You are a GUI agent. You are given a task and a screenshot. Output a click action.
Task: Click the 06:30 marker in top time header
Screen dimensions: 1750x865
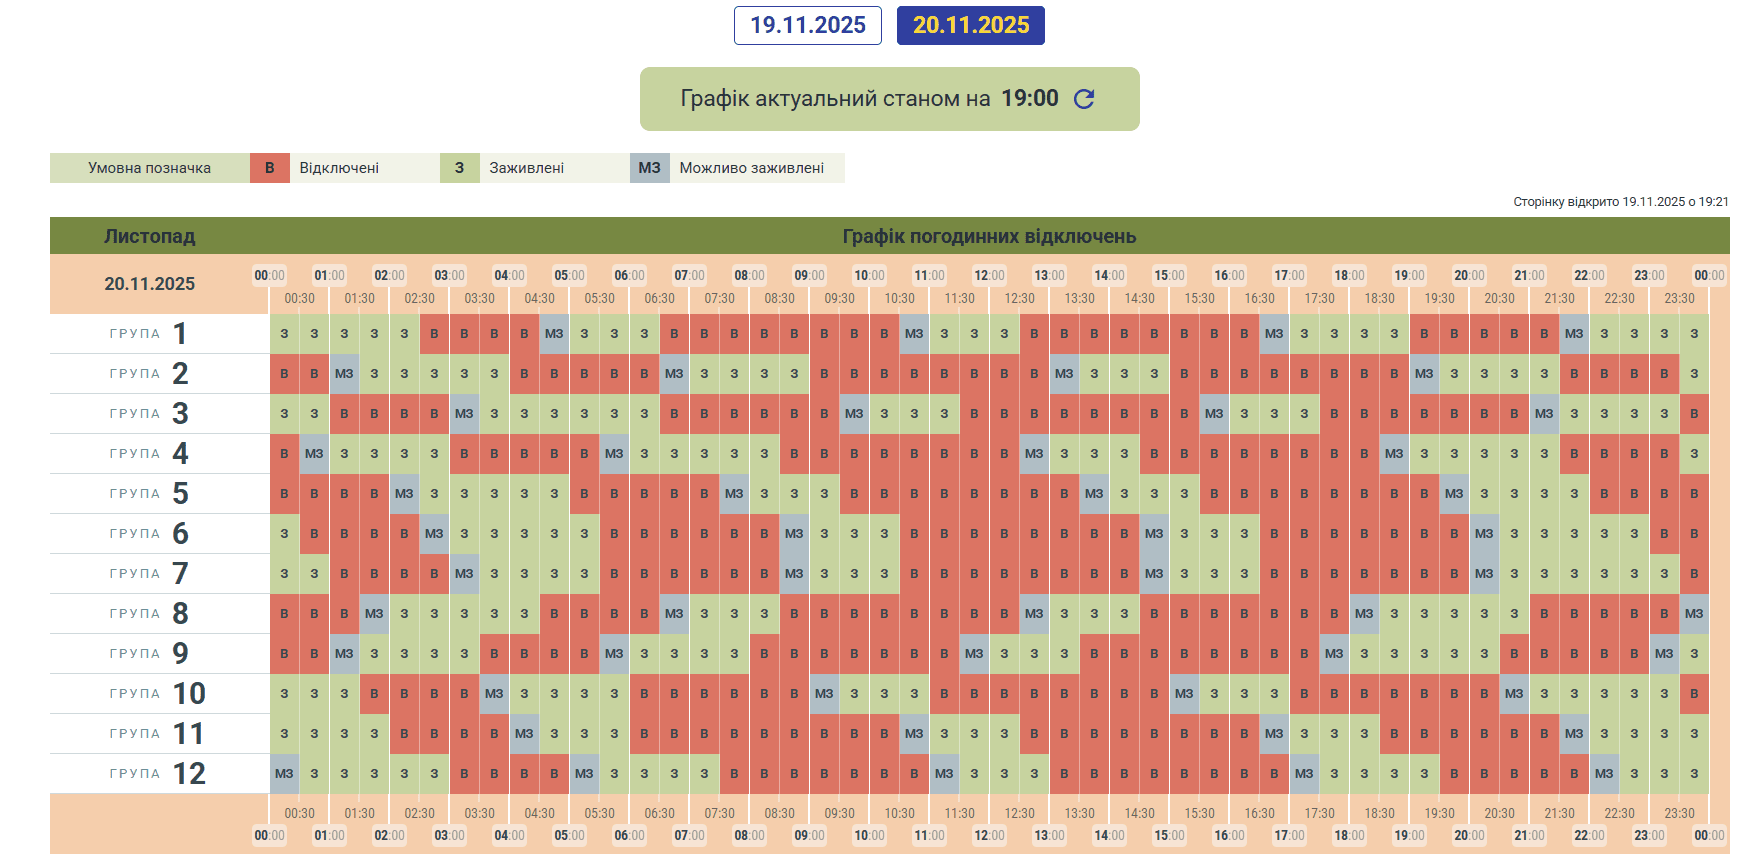(x=659, y=298)
